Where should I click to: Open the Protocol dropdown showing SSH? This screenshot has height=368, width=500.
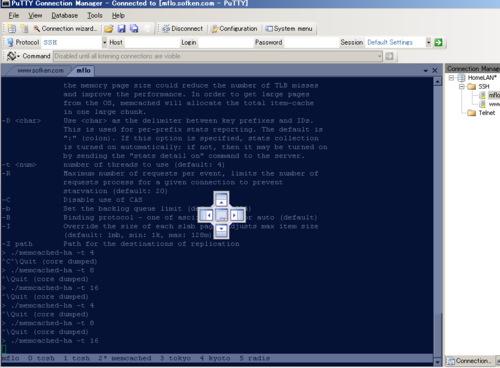point(104,42)
